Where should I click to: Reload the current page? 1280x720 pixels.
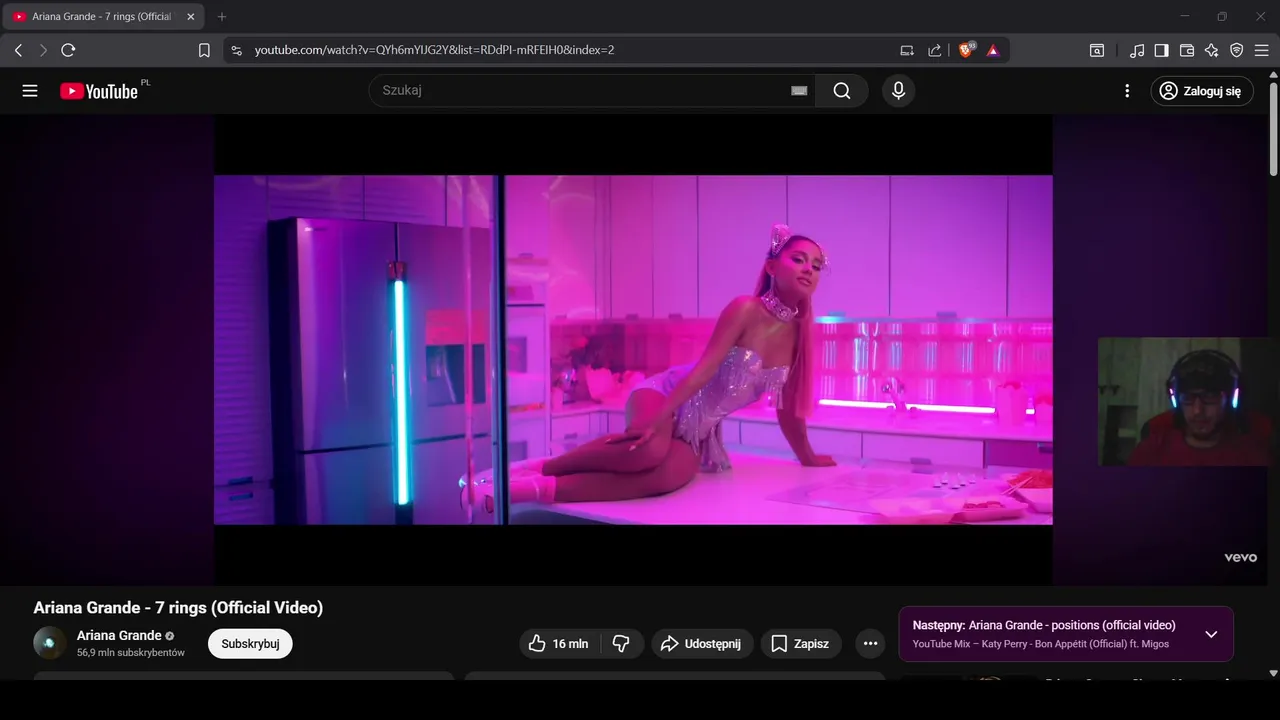68,50
